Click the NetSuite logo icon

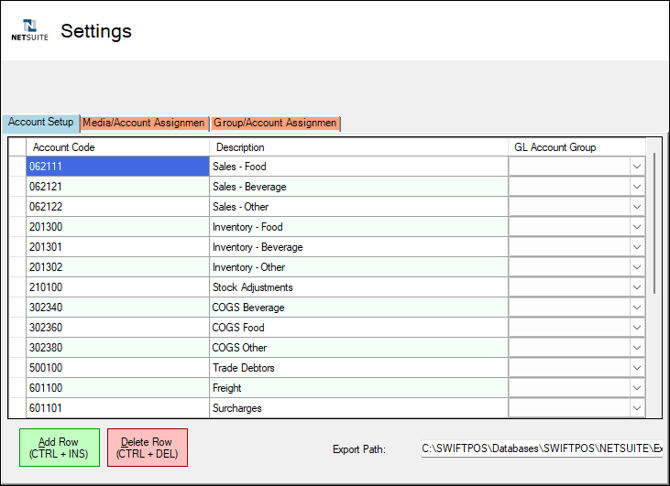(29, 30)
